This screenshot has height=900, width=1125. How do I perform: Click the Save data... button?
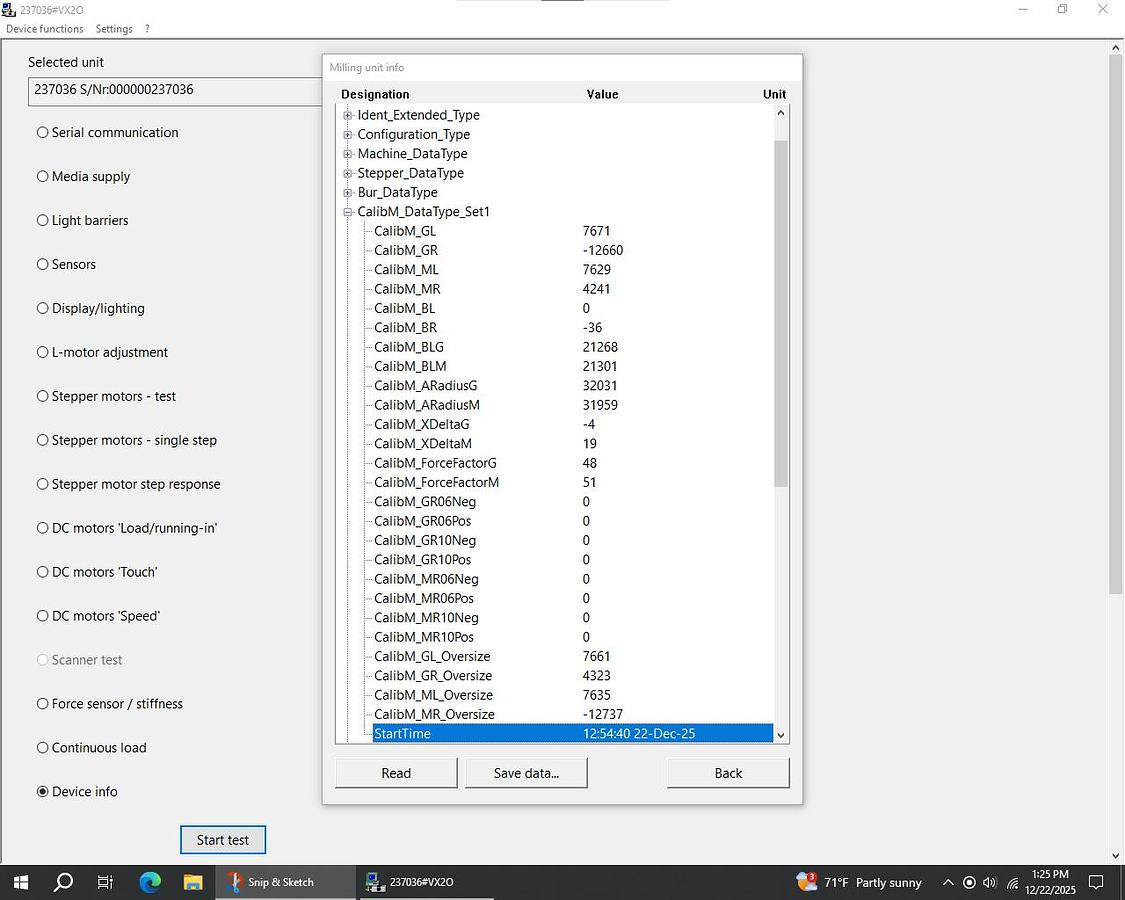click(x=526, y=773)
